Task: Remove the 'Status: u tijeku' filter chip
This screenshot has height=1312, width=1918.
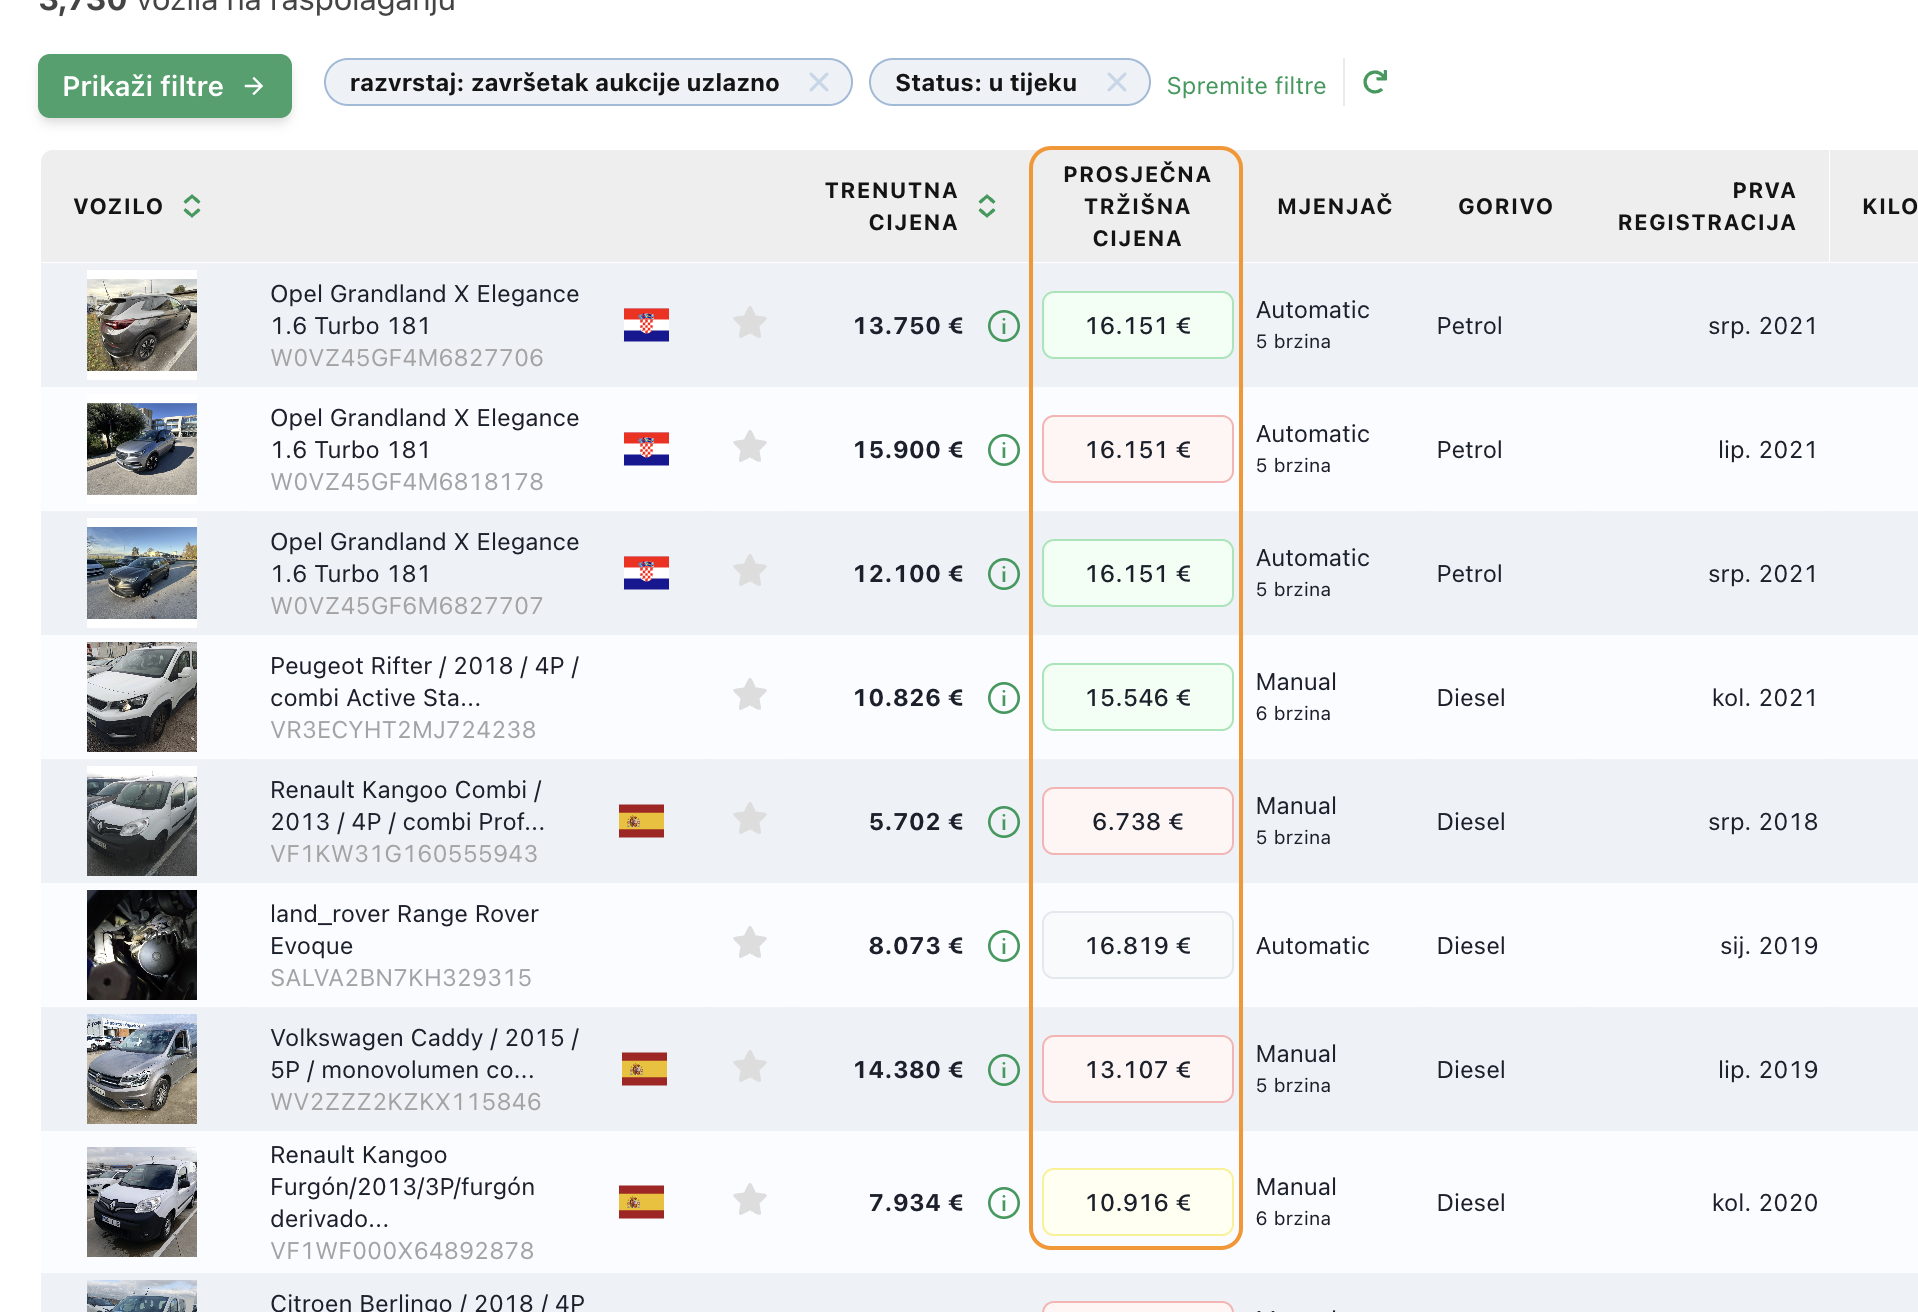Action: pyautogui.click(x=1117, y=82)
